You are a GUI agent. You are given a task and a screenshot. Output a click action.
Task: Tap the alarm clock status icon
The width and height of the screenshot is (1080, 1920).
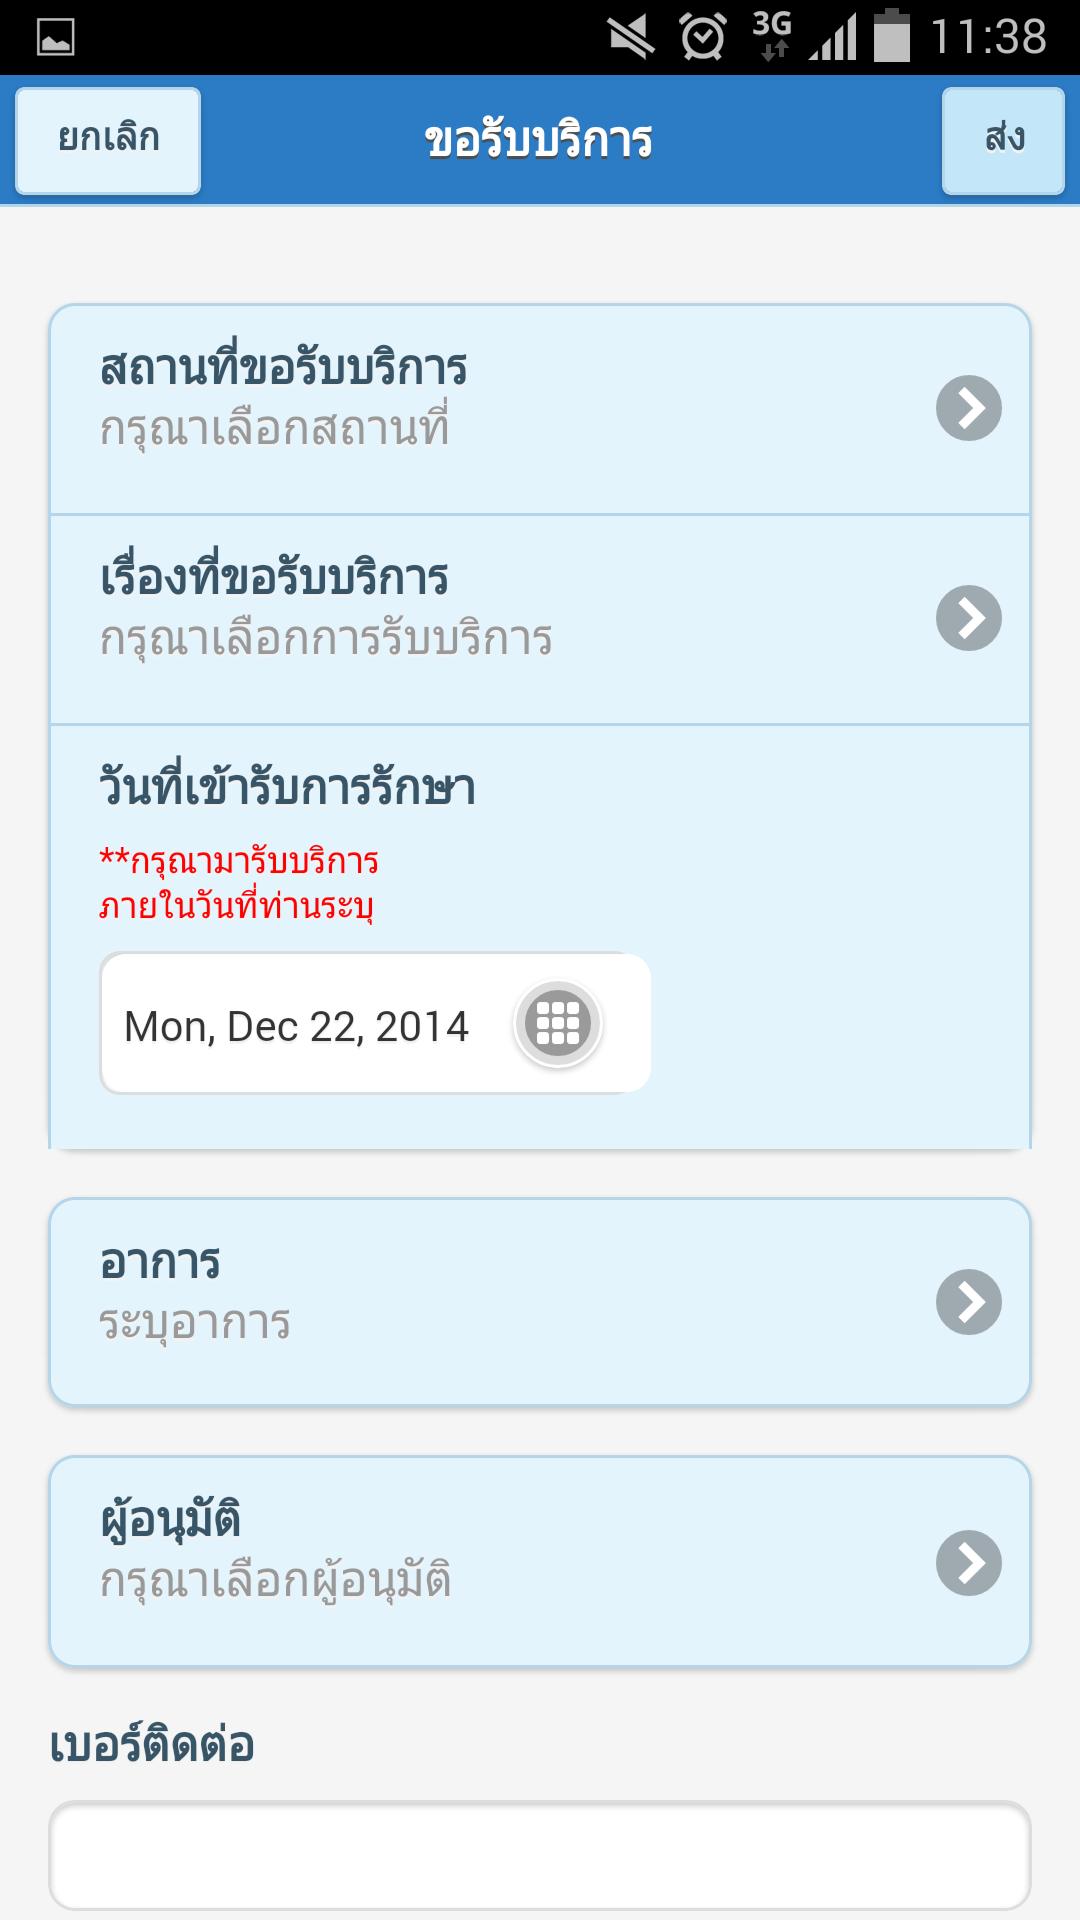pos(703,38)
